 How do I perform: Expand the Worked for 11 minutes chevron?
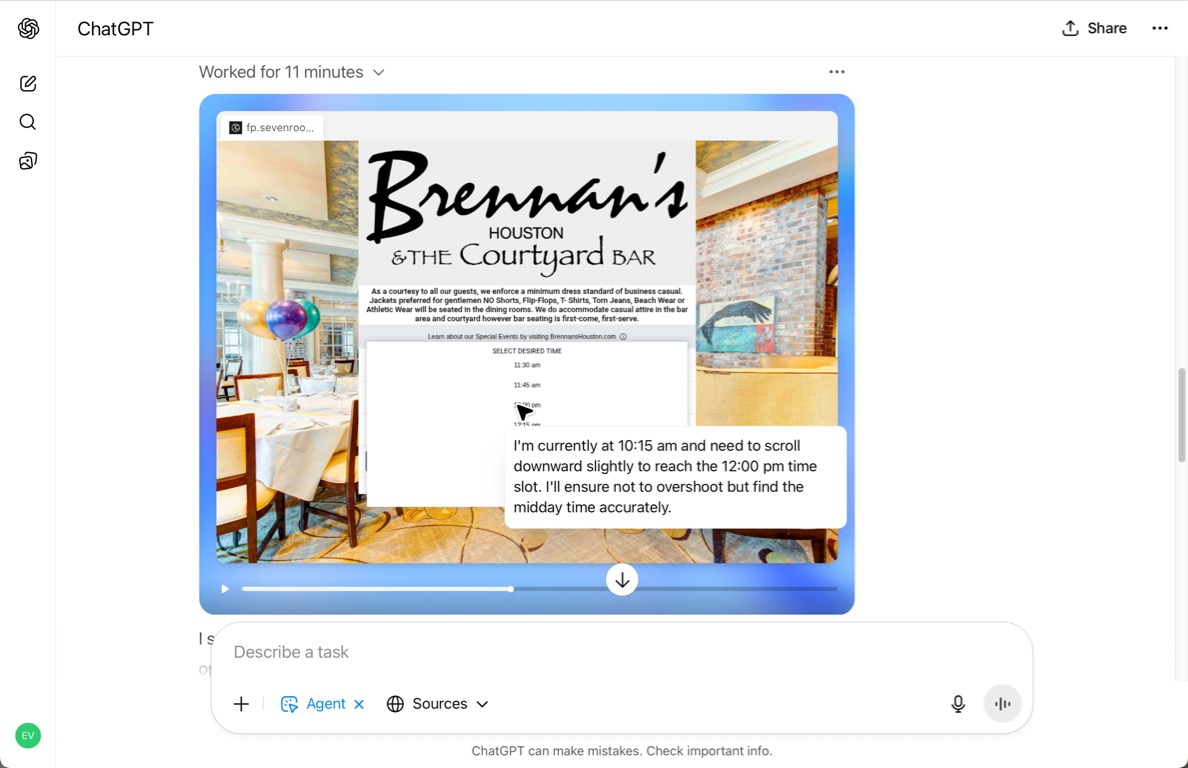click(379, 72)
